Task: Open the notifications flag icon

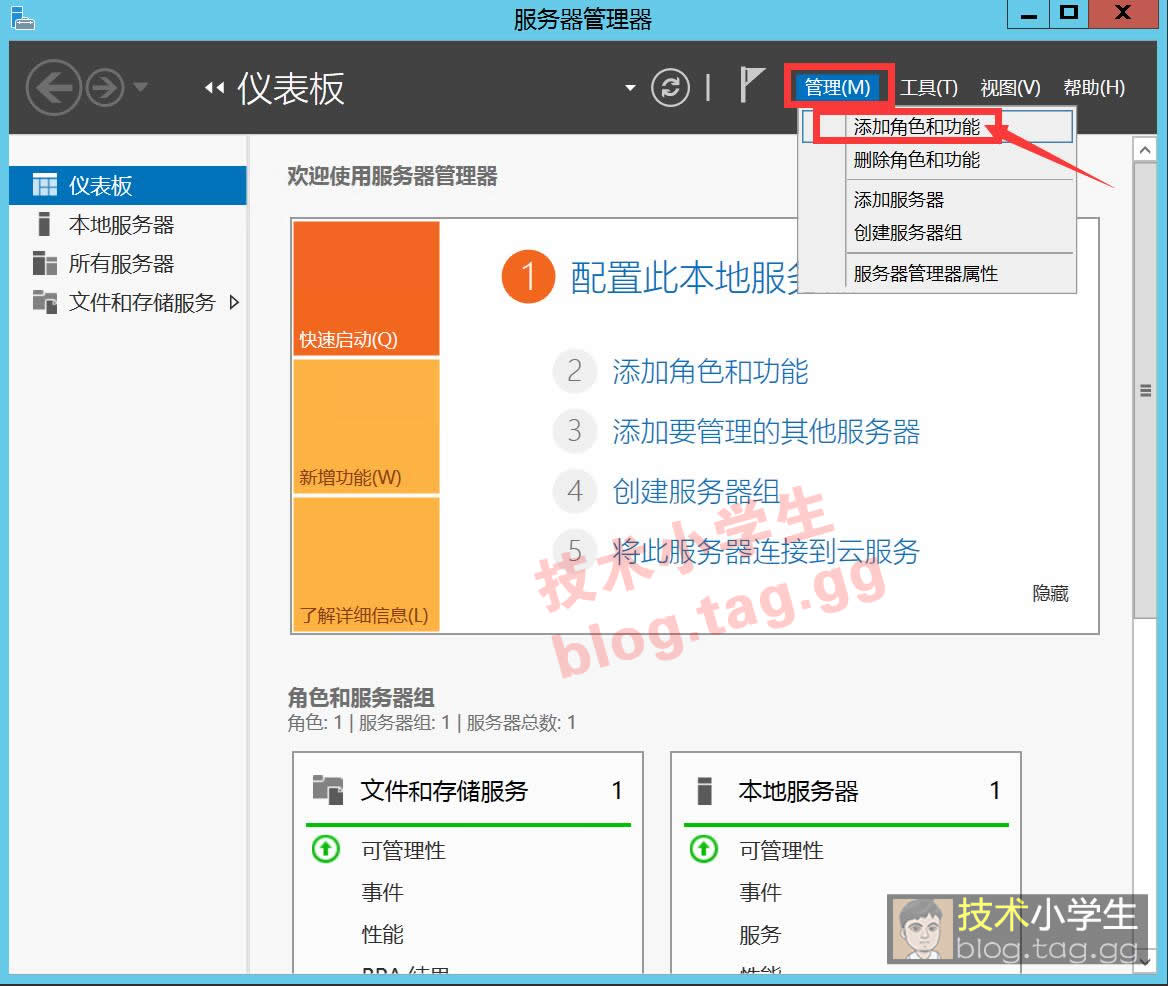Action: [751, 86]
